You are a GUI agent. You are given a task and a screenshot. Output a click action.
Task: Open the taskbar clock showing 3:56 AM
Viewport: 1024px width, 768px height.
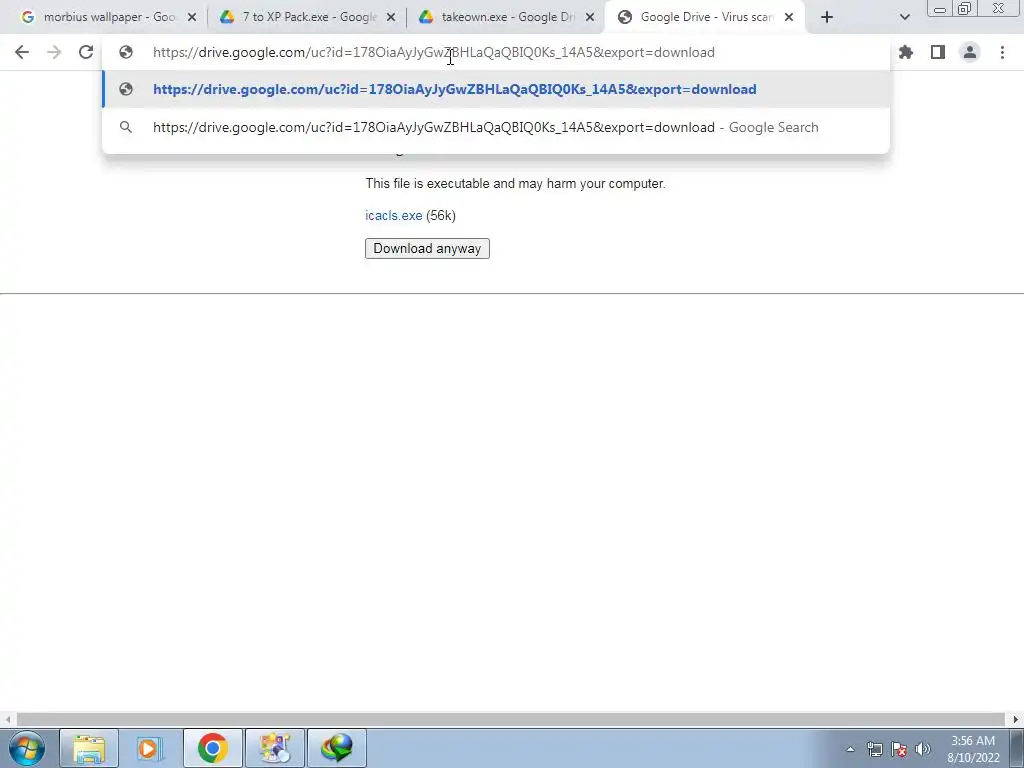(973, 749)
